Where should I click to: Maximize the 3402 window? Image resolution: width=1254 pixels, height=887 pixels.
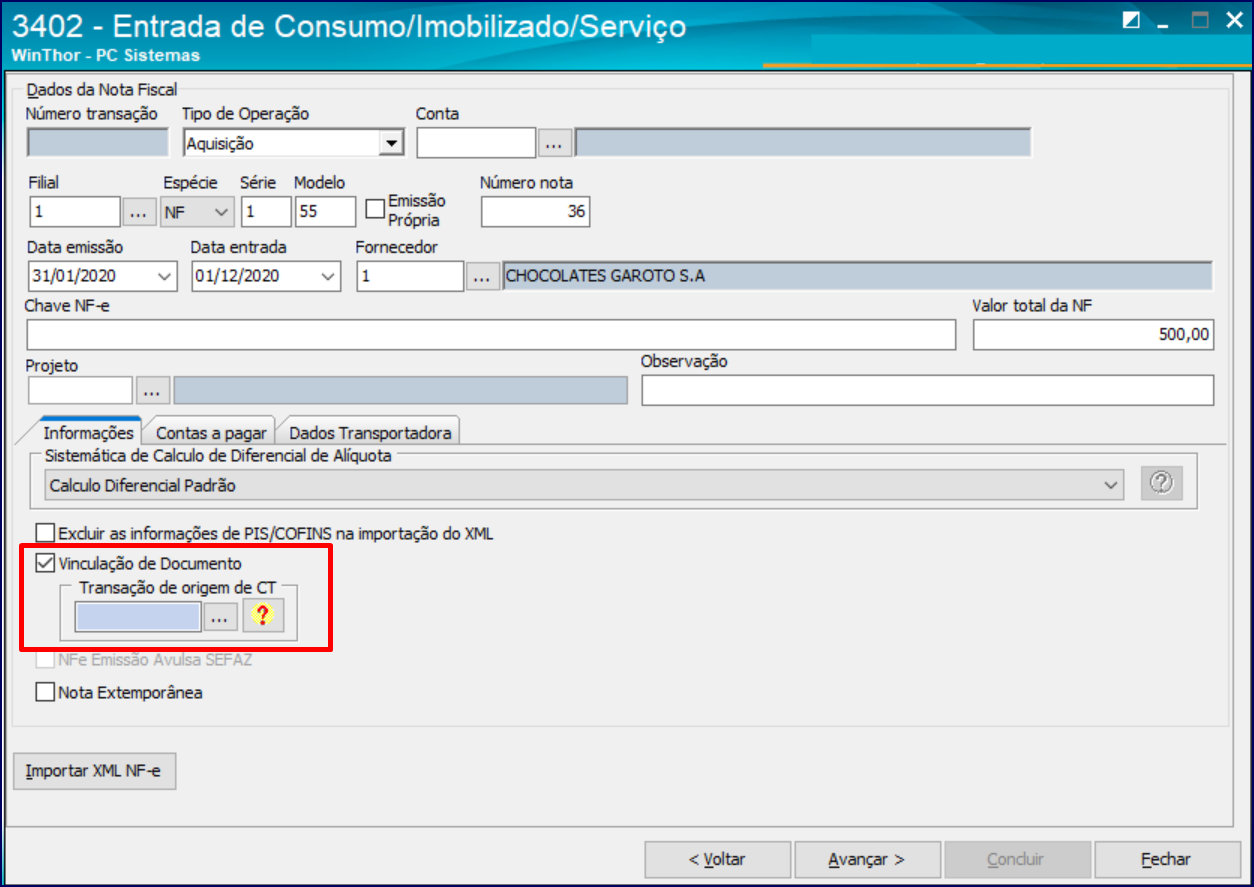(x=1200, y=20)
